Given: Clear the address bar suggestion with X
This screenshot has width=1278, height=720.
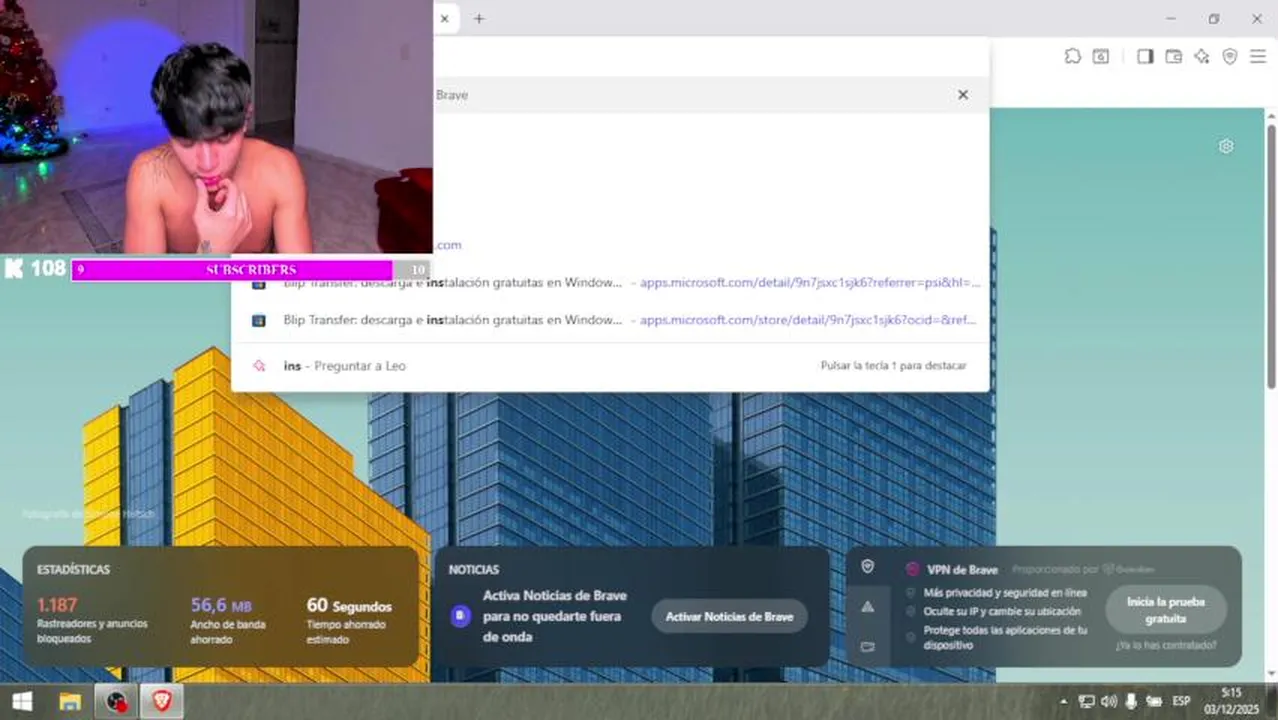Looking at the screenshot, I should (963, 95).
